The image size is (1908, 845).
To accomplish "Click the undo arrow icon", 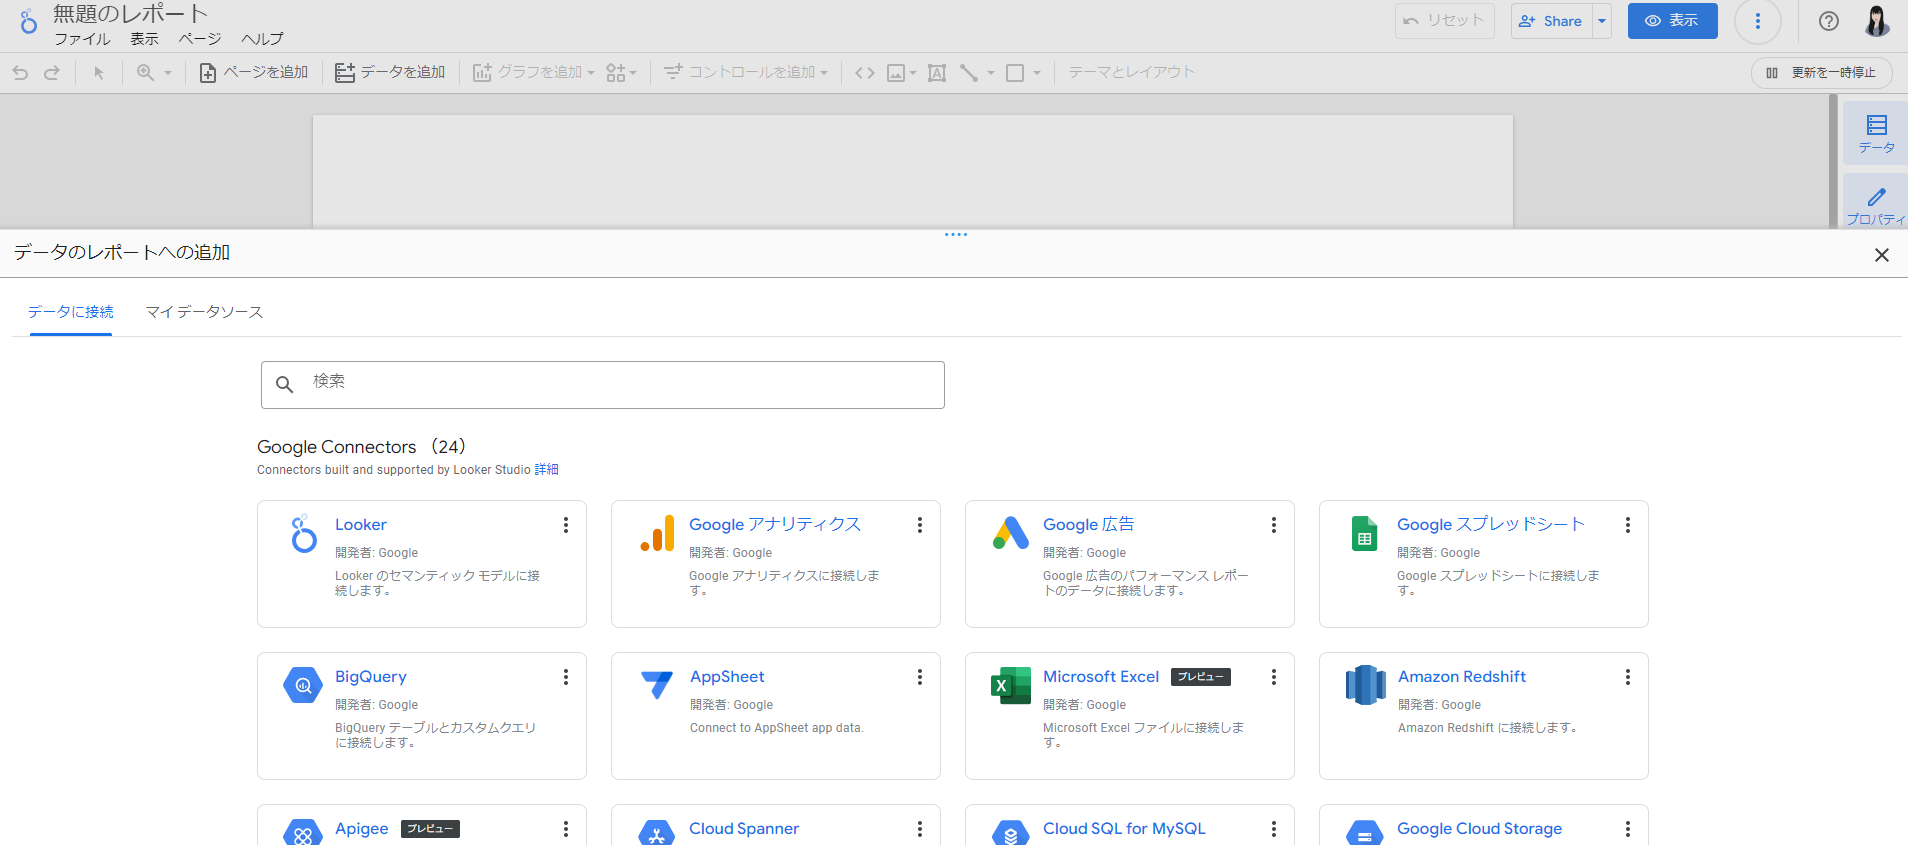I will tap(20, 73).
